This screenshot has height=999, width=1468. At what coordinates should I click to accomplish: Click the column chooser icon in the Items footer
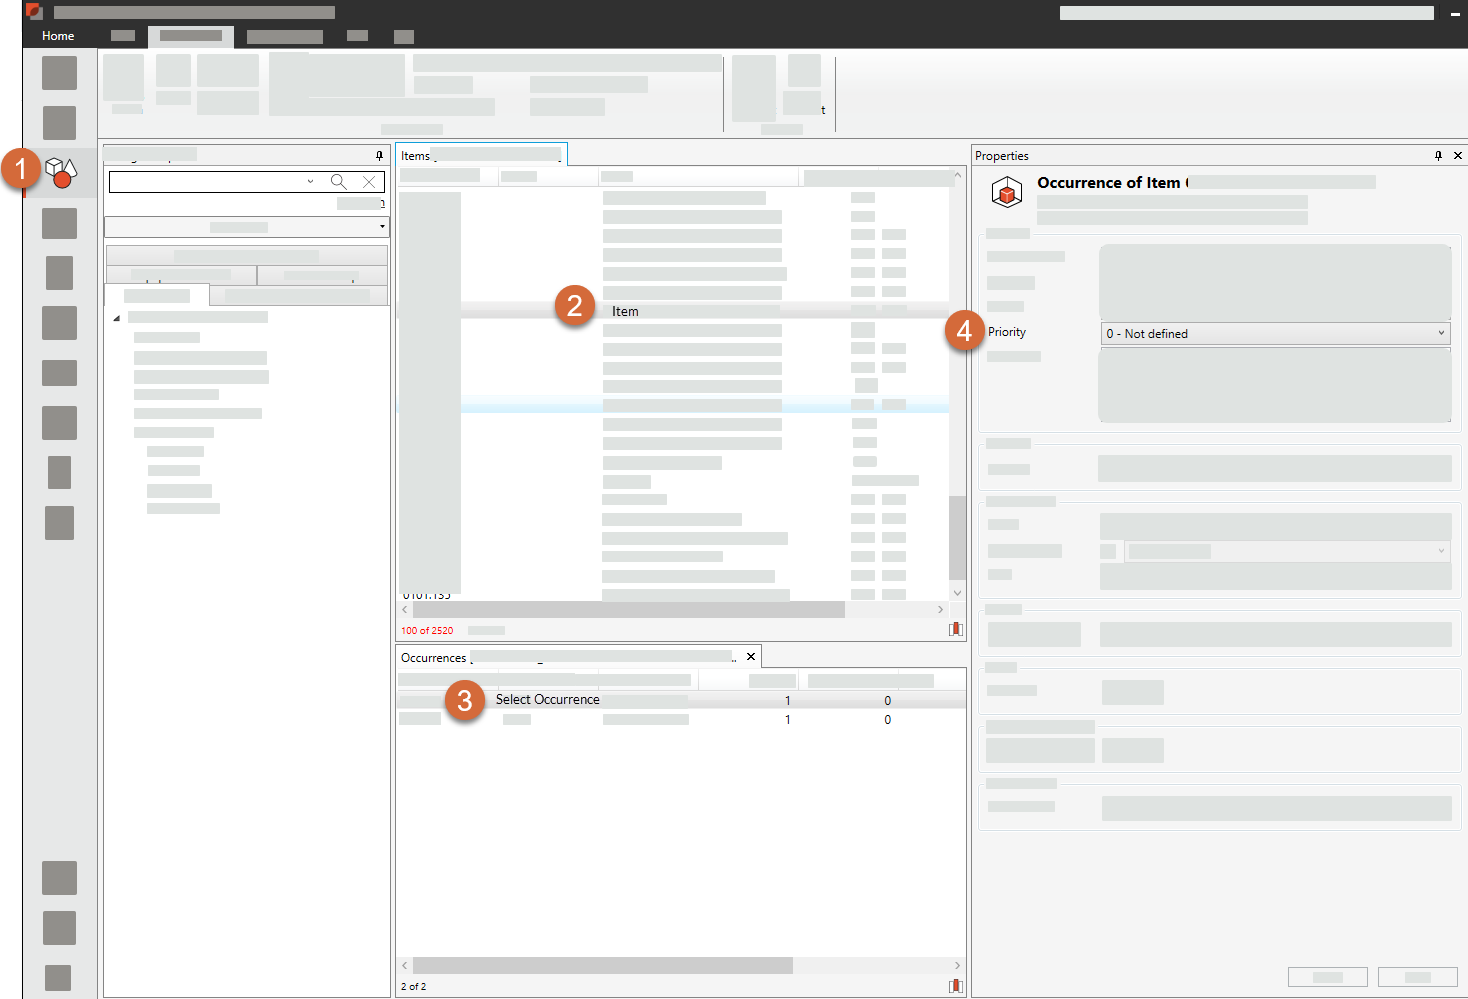point(955,629)
